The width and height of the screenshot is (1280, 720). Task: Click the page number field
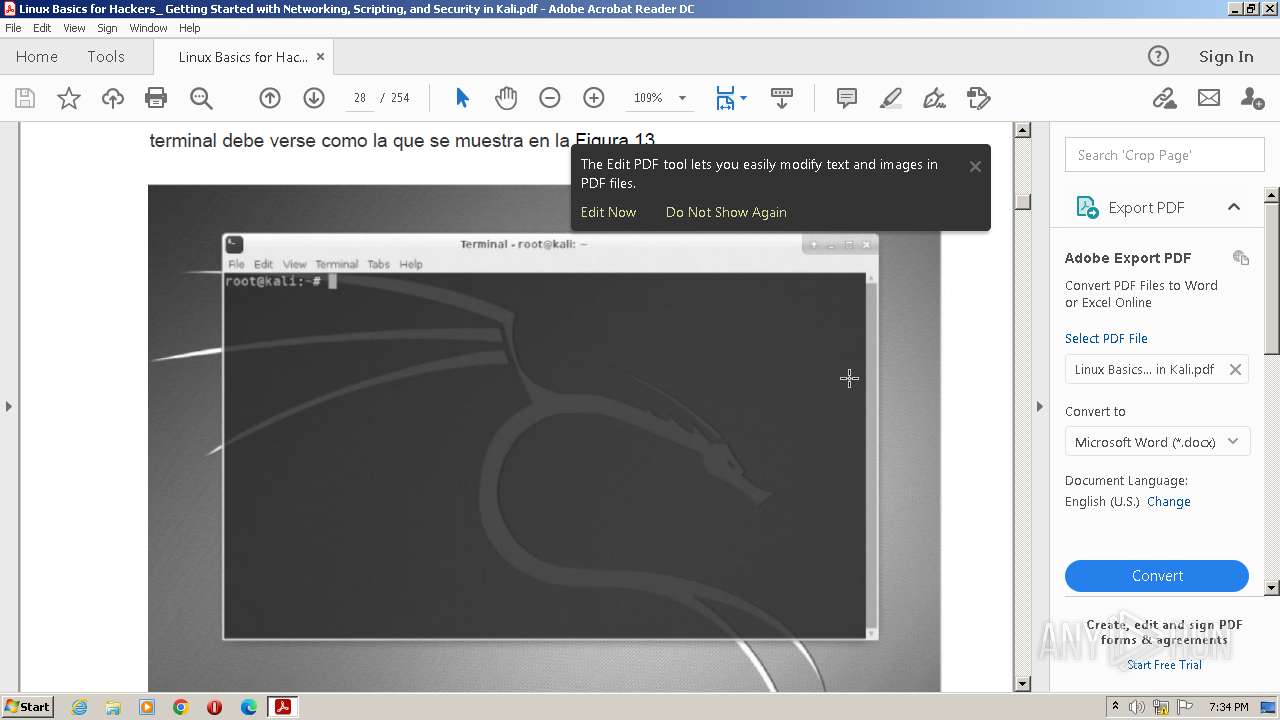[x=359, y=98]
